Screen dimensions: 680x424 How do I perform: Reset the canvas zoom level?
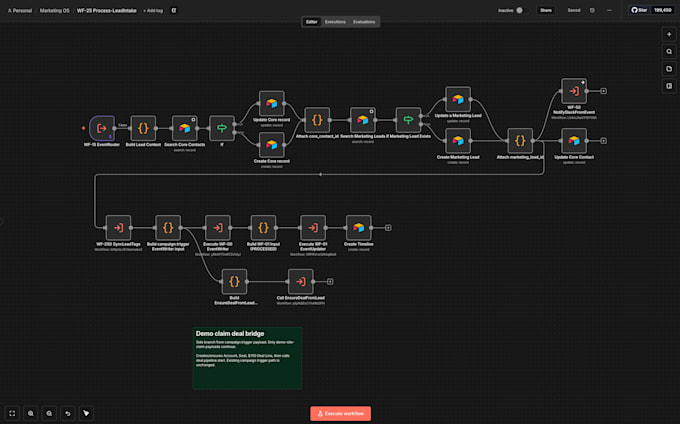coord(68,413)
